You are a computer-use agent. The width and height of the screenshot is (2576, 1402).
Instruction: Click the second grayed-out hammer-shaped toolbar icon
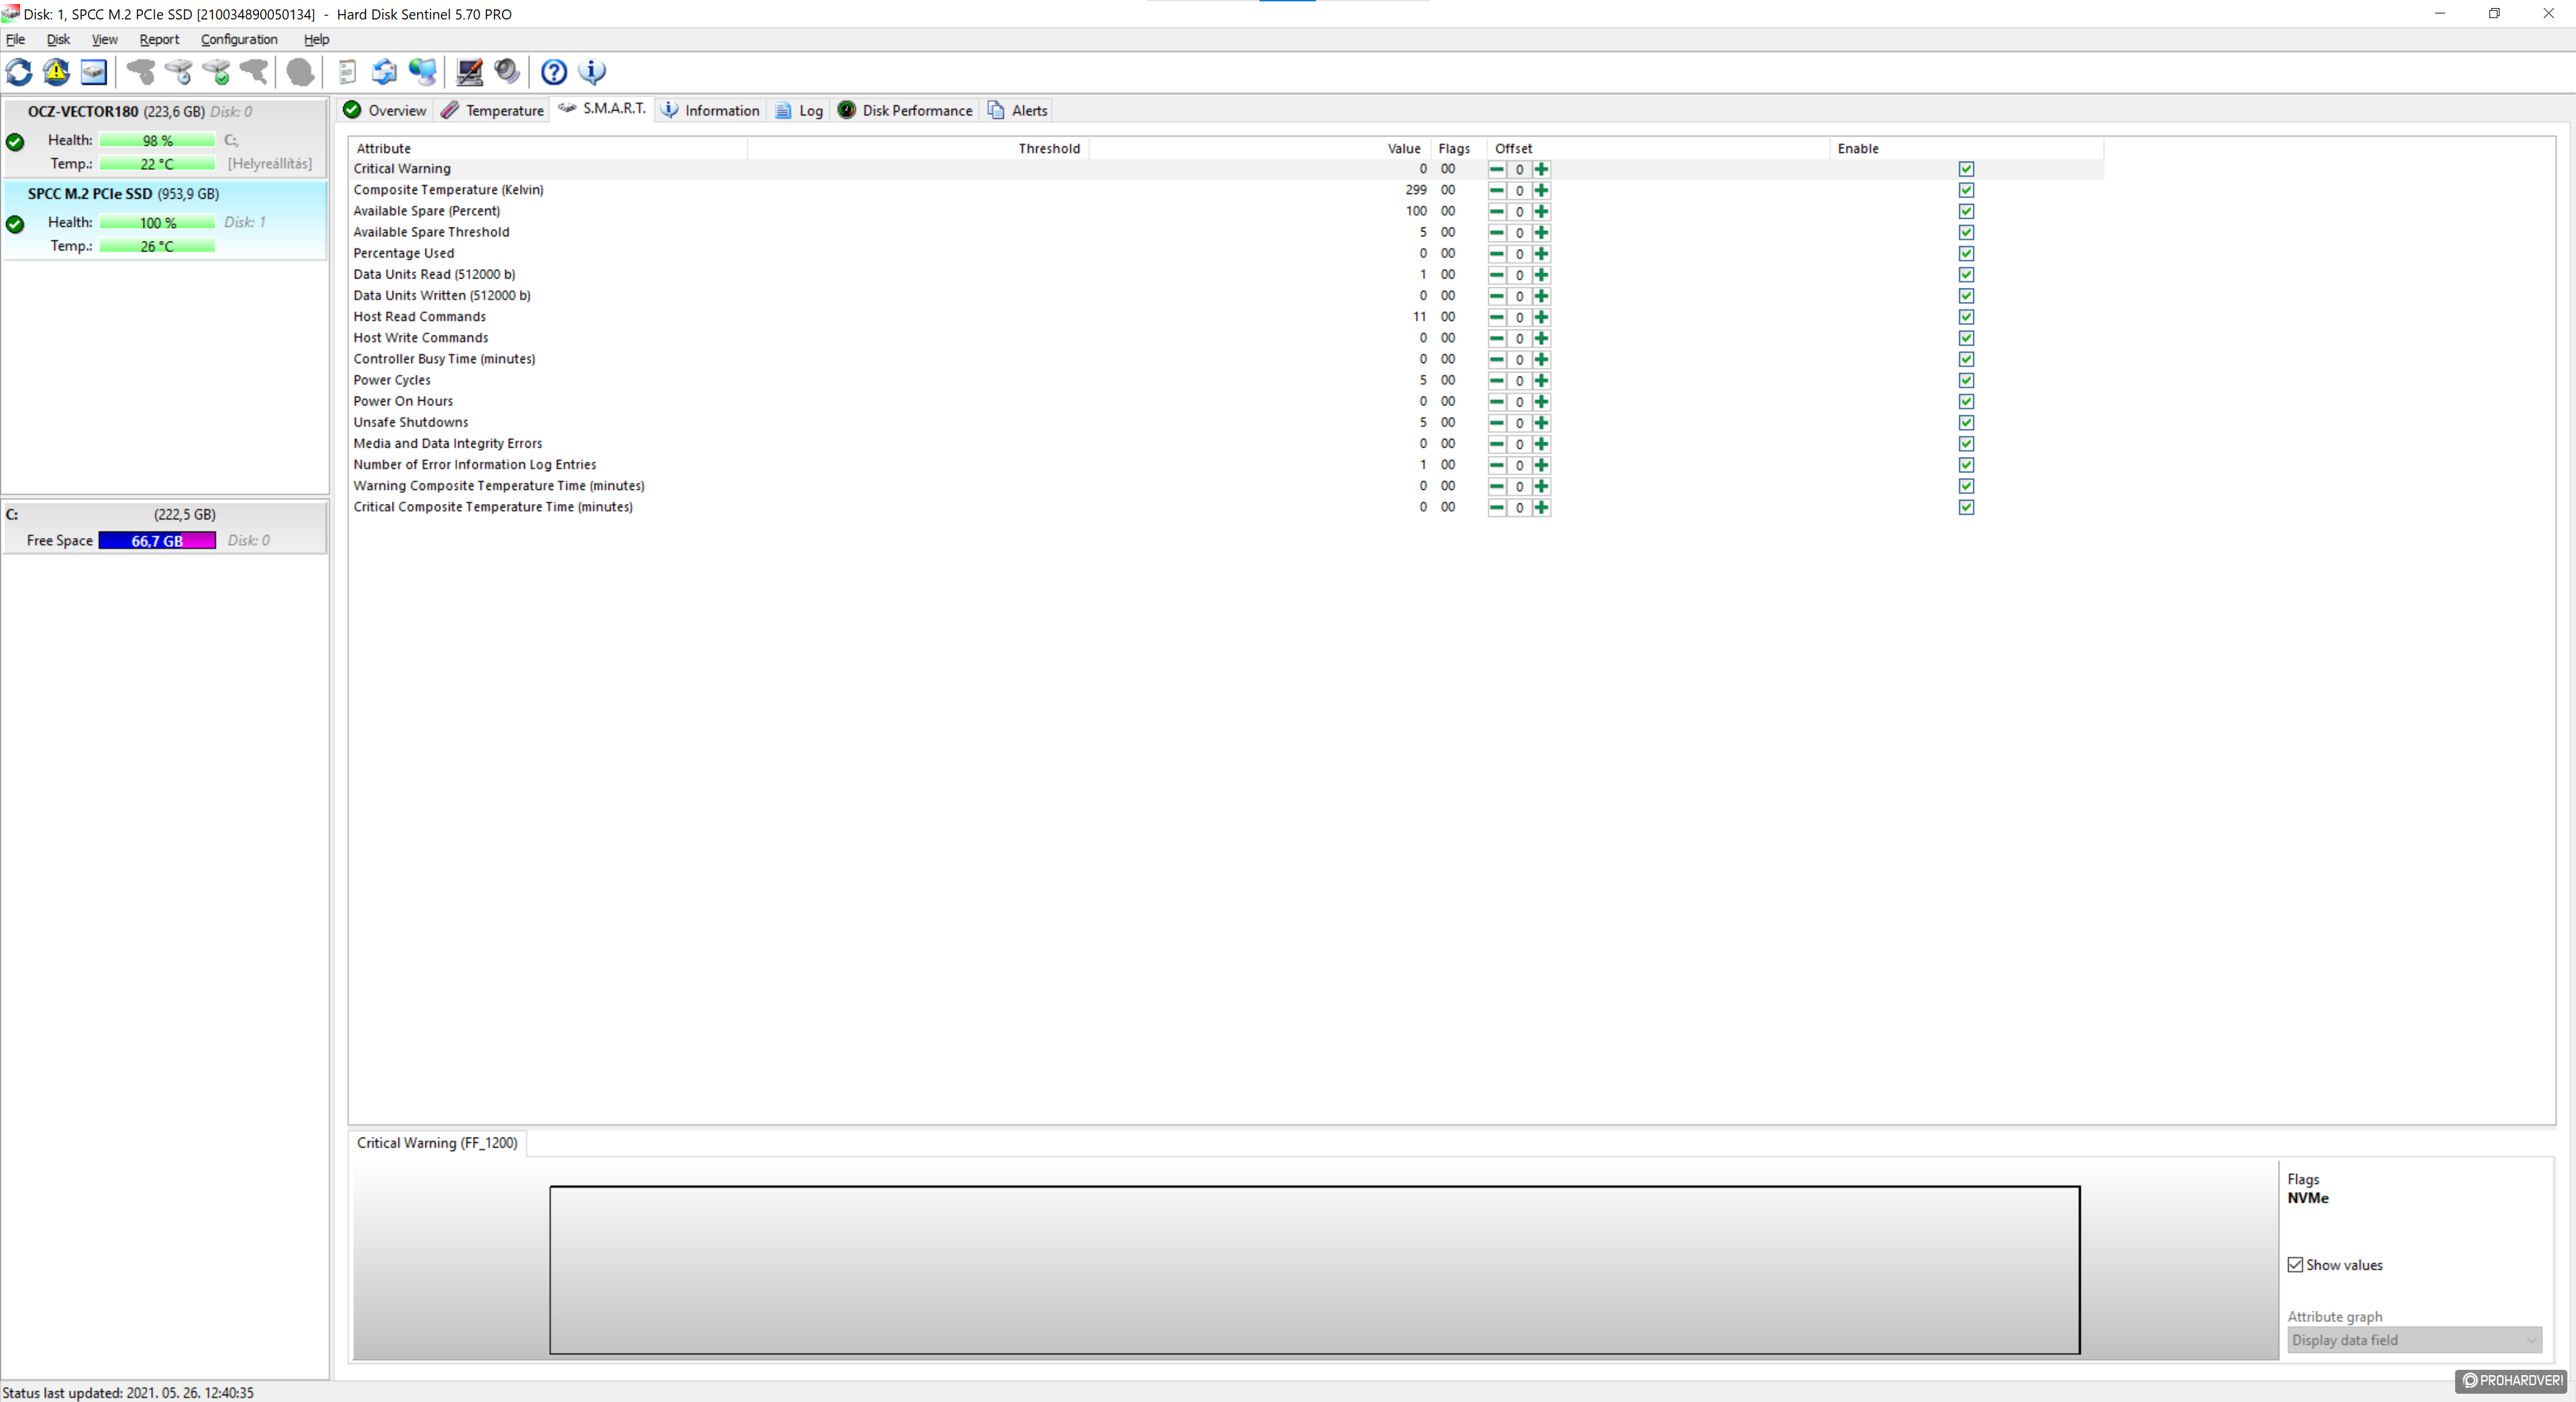[x=255, y=72]
